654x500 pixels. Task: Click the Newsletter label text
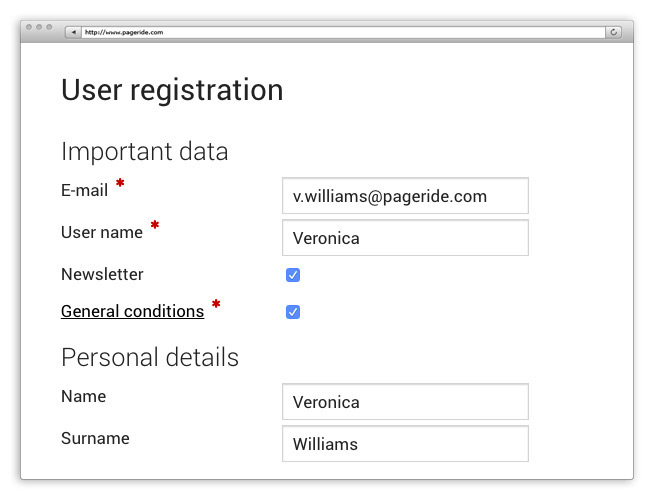click(102, 274)
